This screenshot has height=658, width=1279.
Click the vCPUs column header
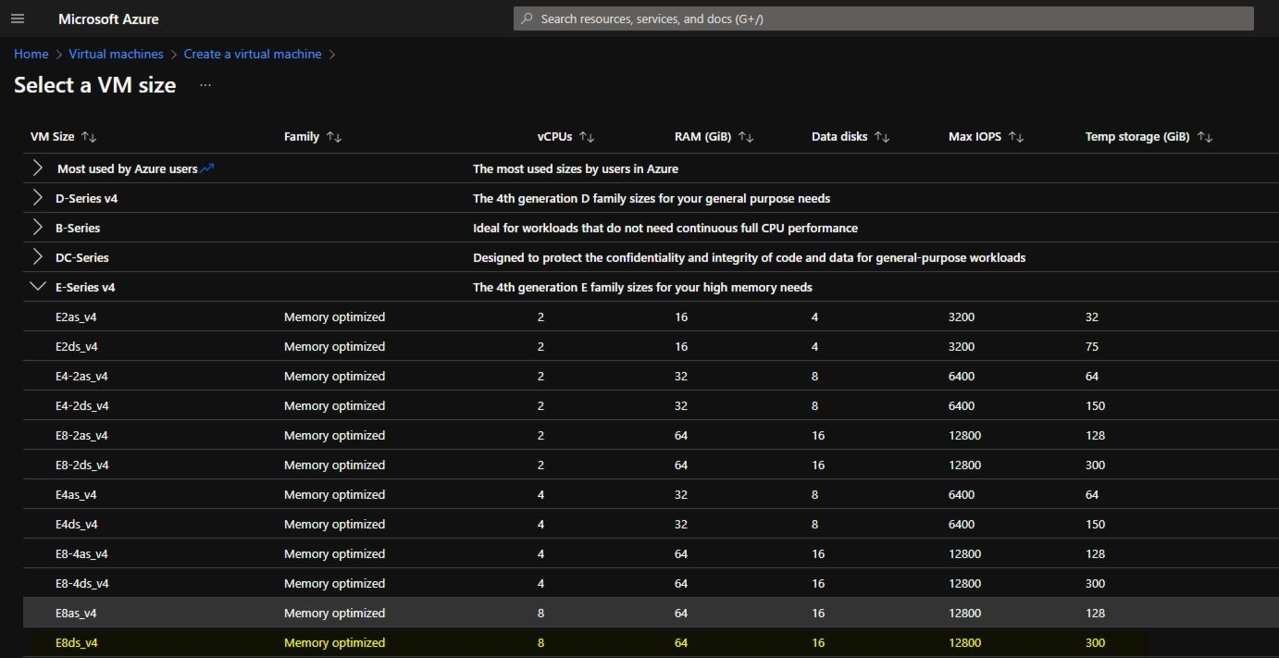[x=555, y=137]
